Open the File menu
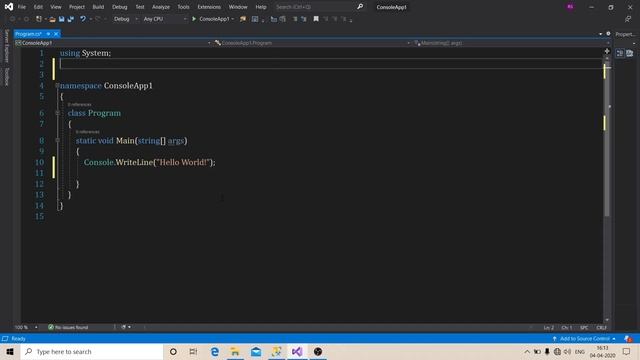The width and height of the screenshot is (640, 360). pos(22,7)
